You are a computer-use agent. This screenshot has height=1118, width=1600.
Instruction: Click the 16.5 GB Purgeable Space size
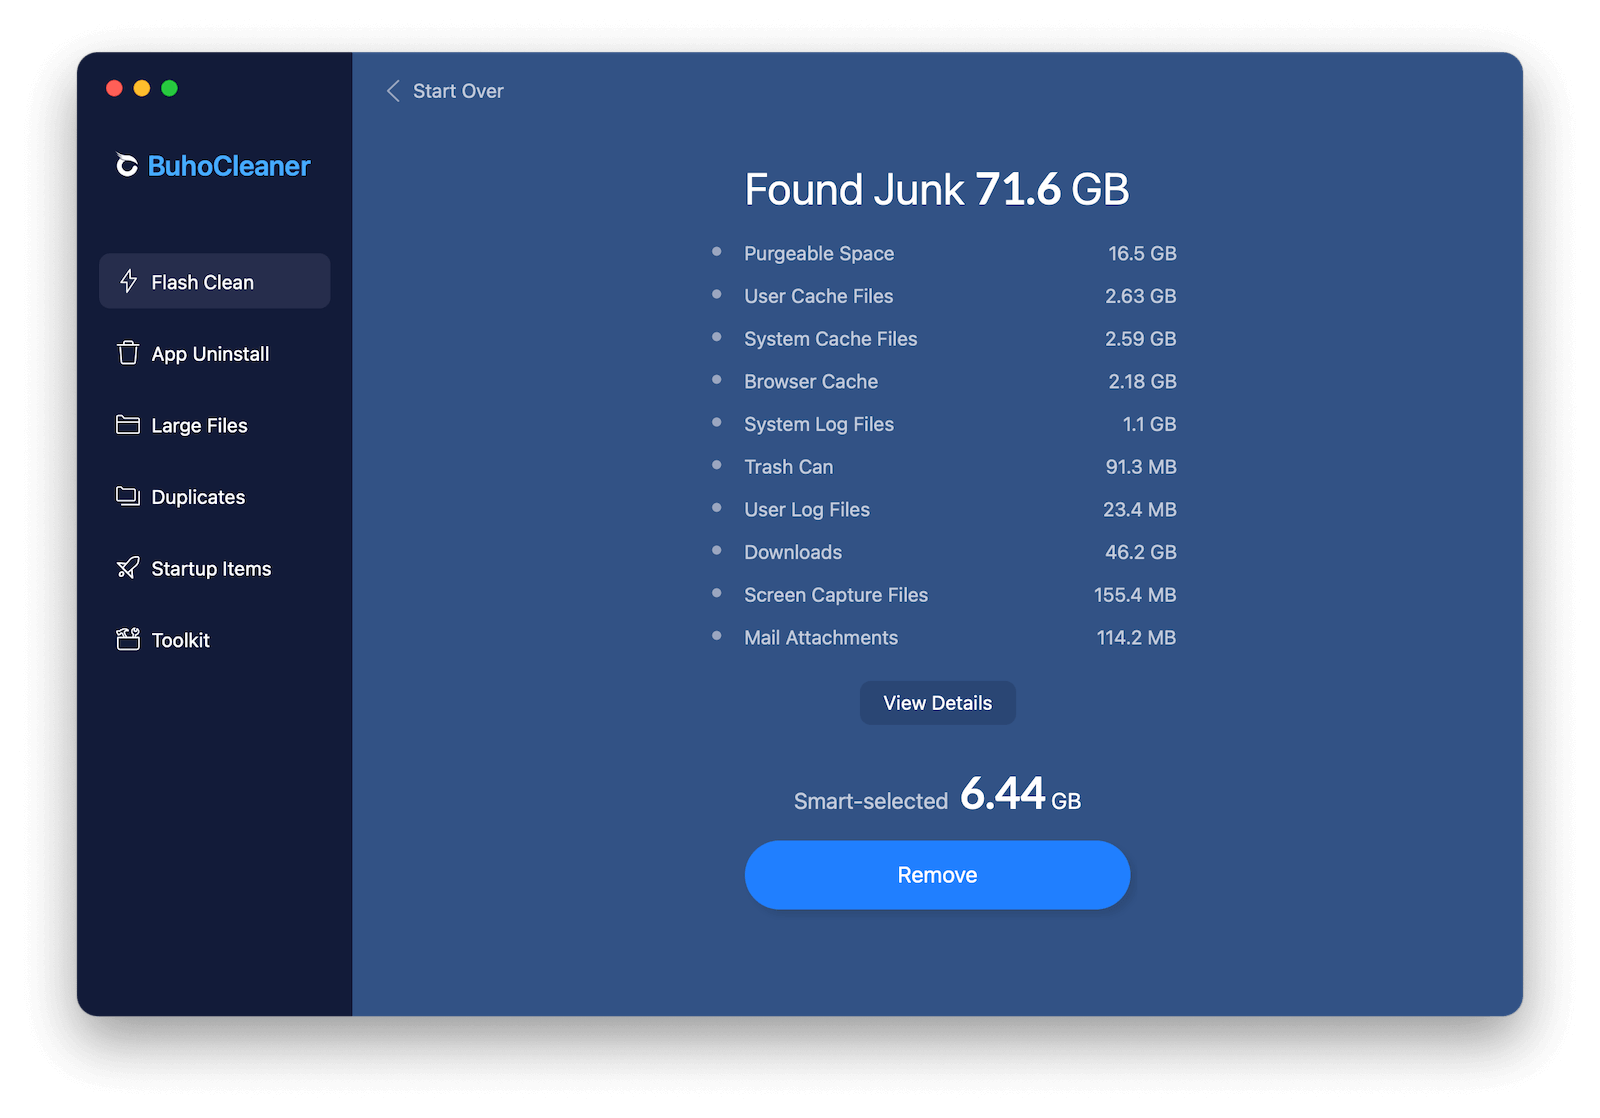tap(1142, 254)
